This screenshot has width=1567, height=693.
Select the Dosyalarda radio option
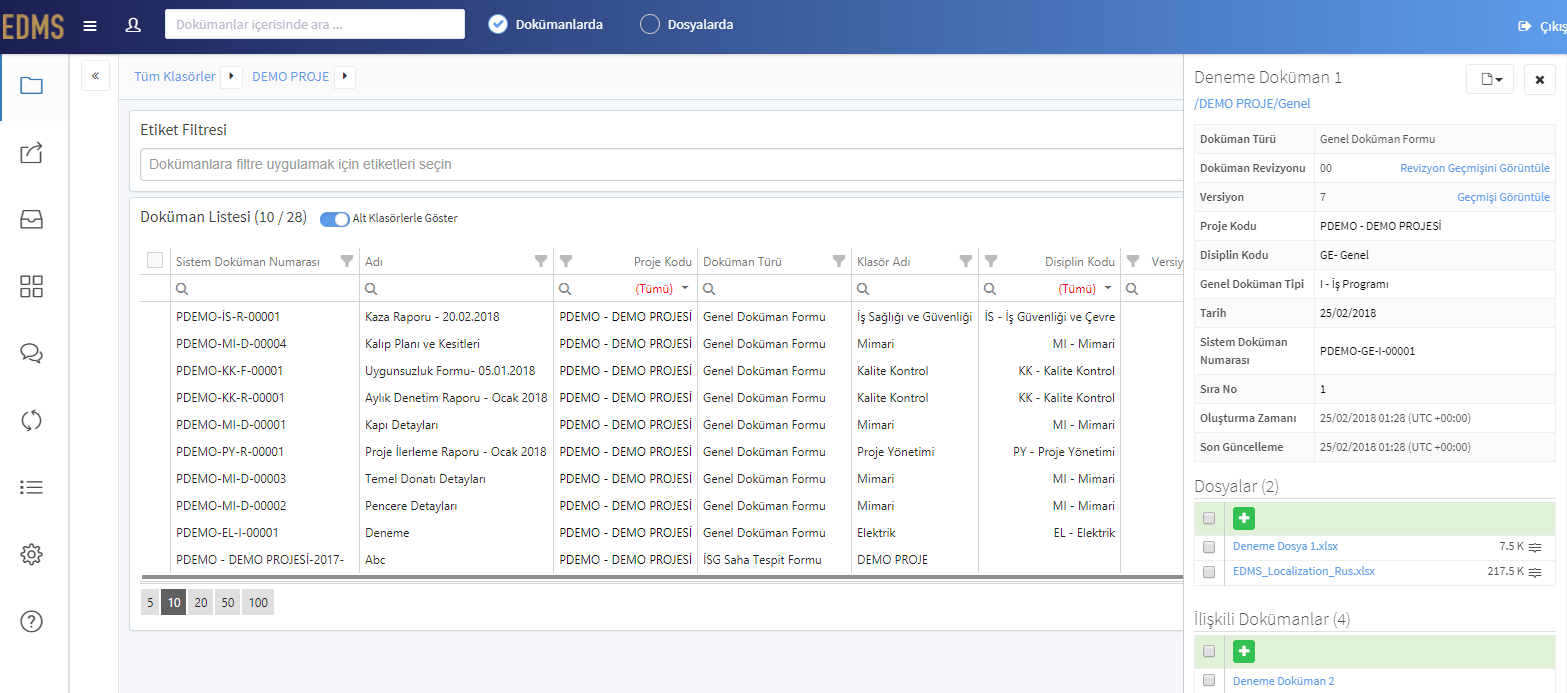[650, 24]
